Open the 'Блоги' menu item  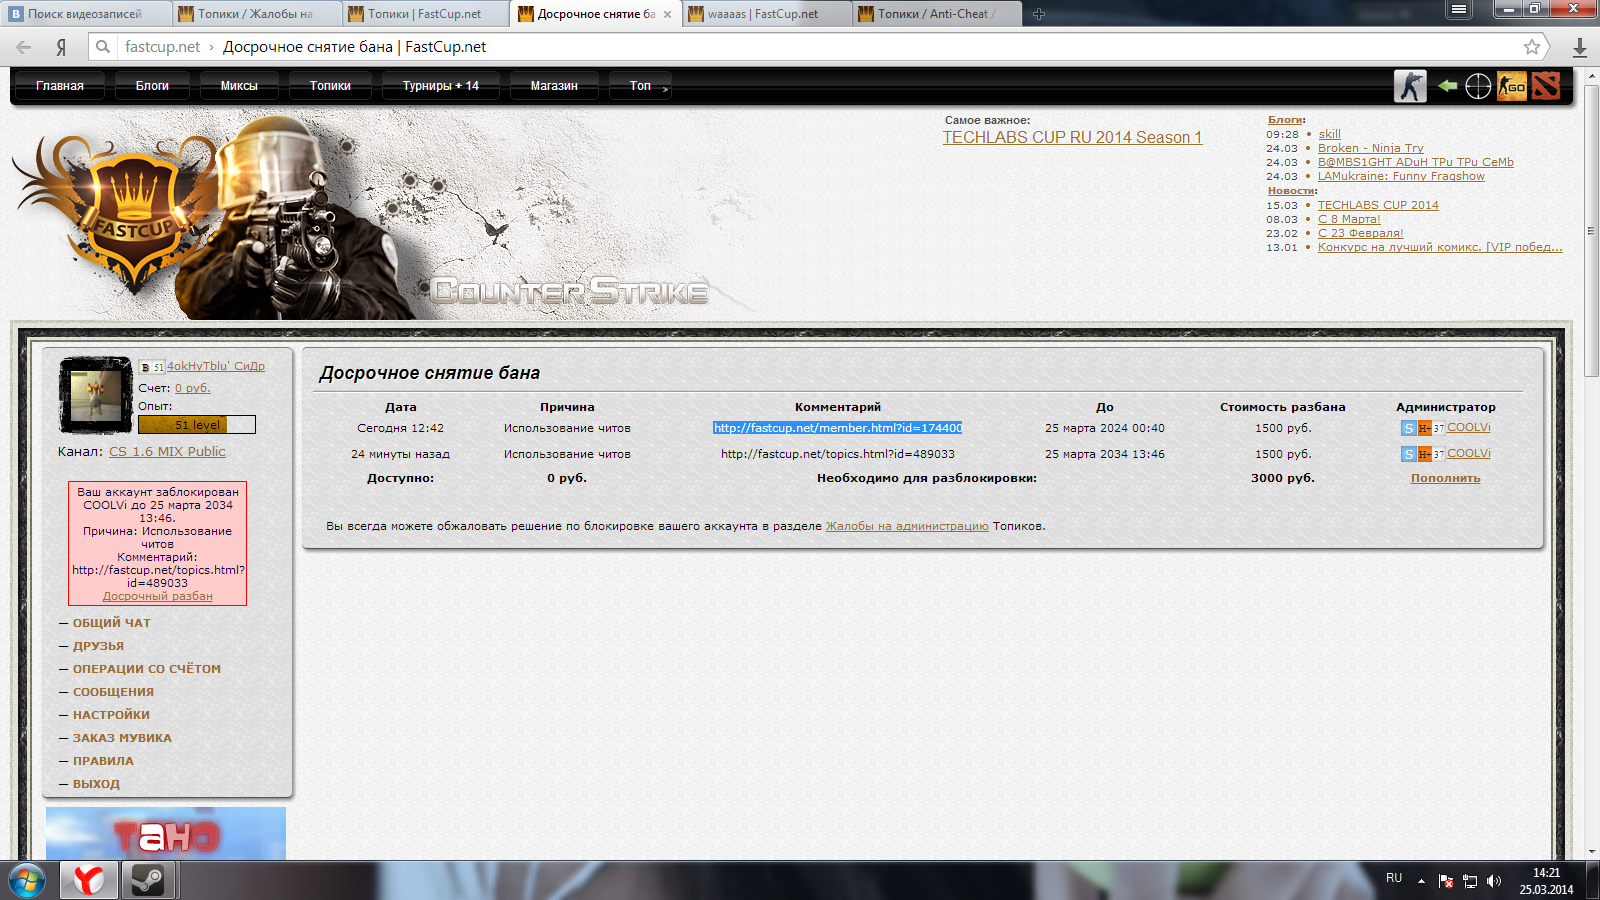[152, 86]
